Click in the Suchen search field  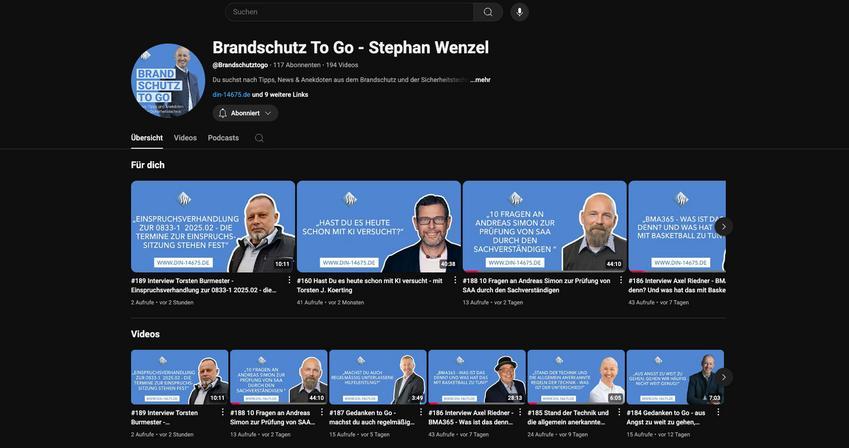click(349, 12)
